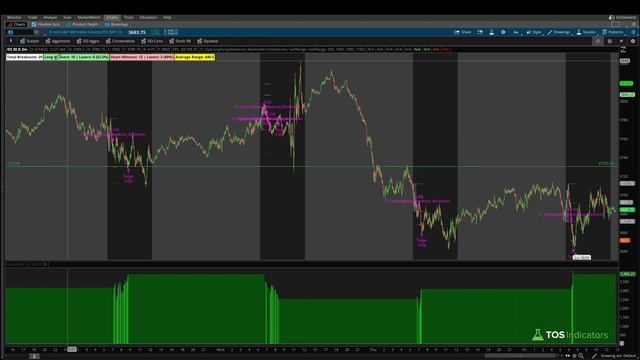This screenshot has width=640, height=360.
Task: Select the pointer tool in drawings bar
Action: (11, 41)
